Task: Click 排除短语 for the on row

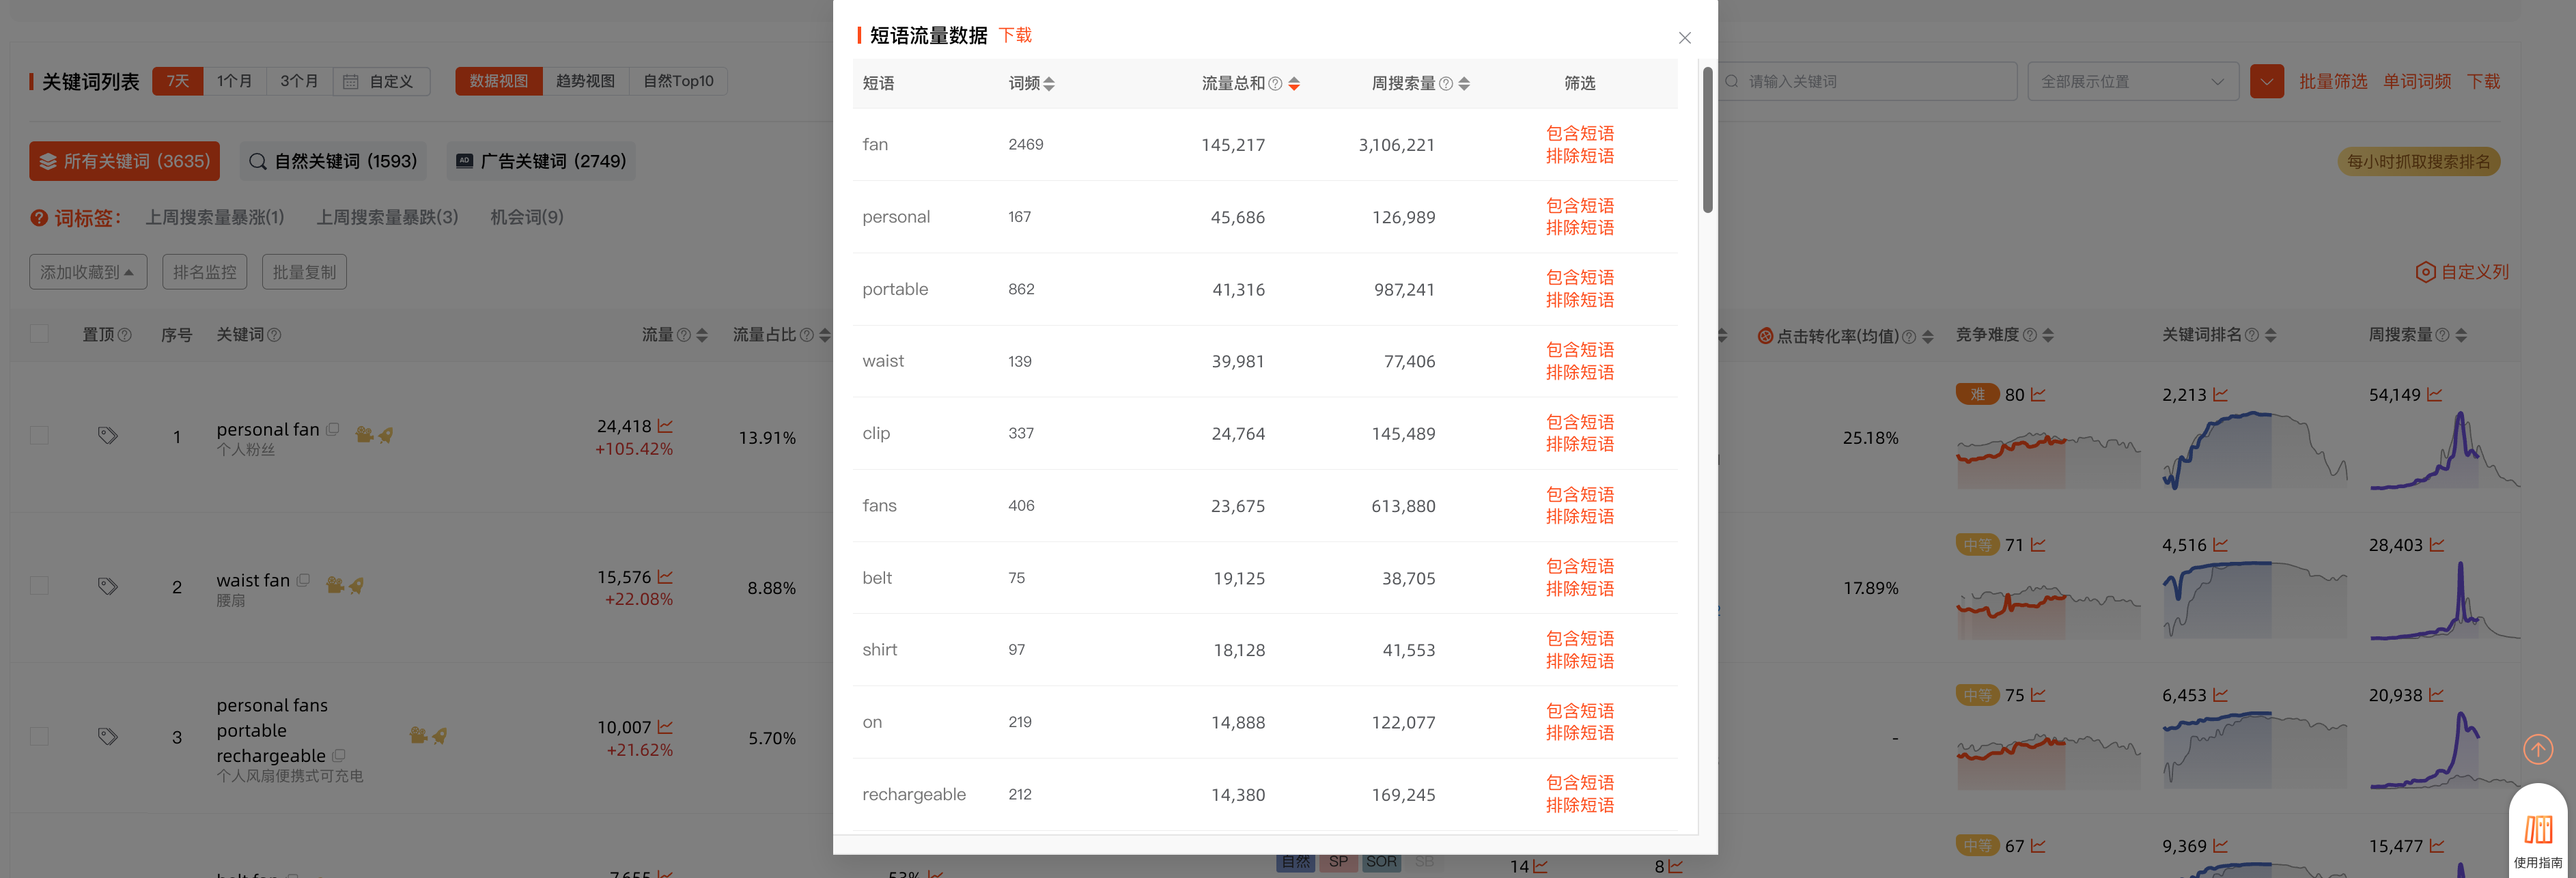Action: pyautogui.click(x=1579, y=733)
